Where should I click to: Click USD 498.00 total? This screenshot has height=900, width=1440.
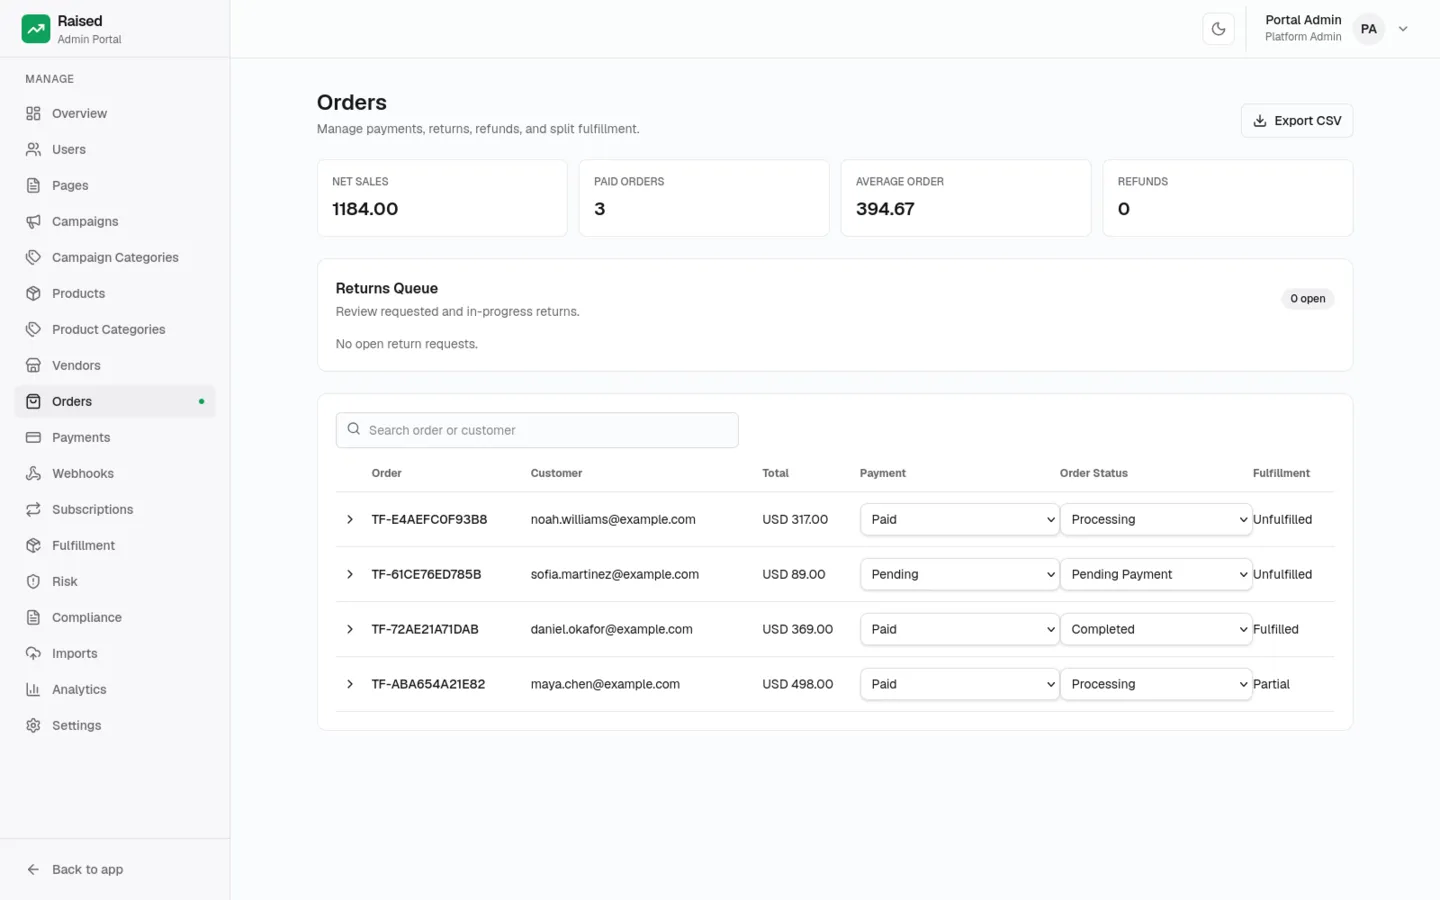tap(798, 684)
